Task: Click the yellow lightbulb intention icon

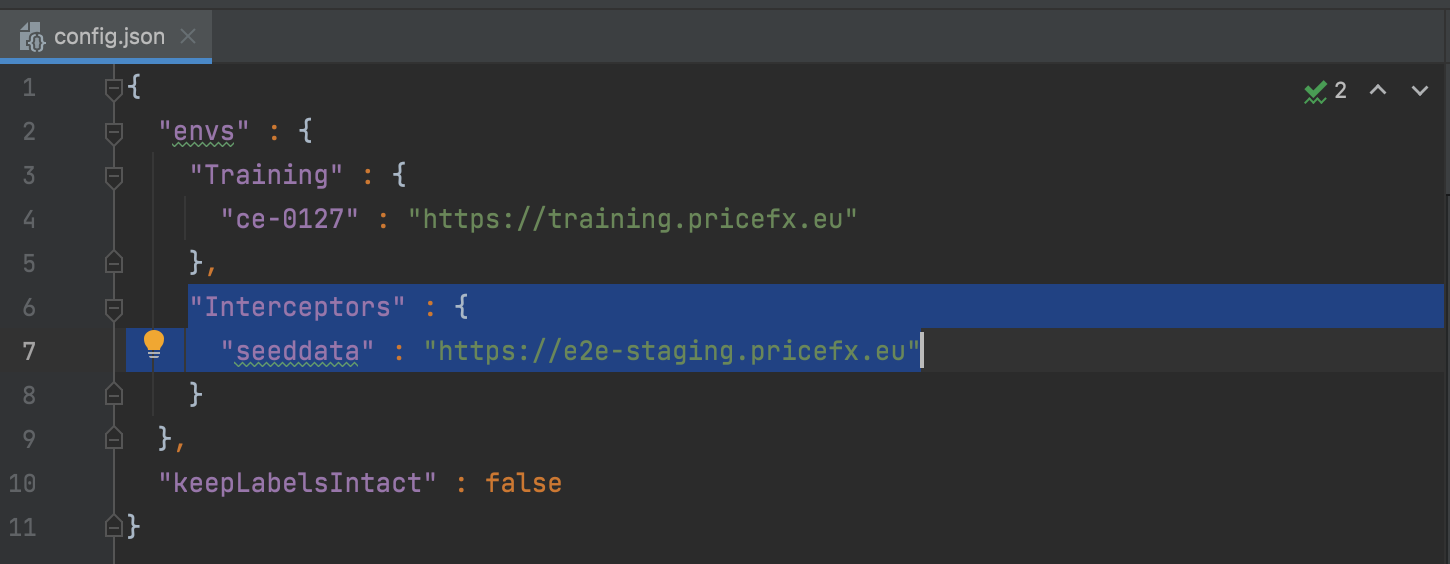Action: (153, 344)
